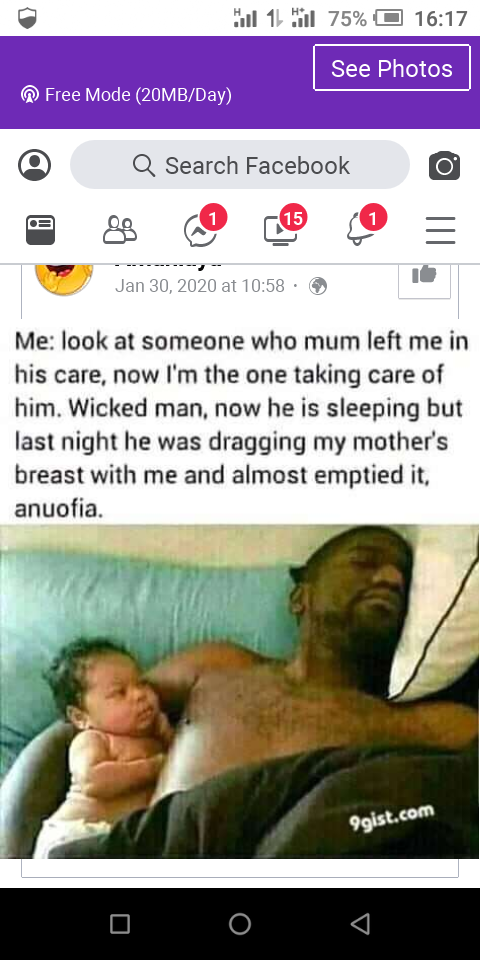Image resolution: width=480 pixels, height=960 pixels.
Task: Open the profile icon beside search
Action: click(x=34, y=165)
